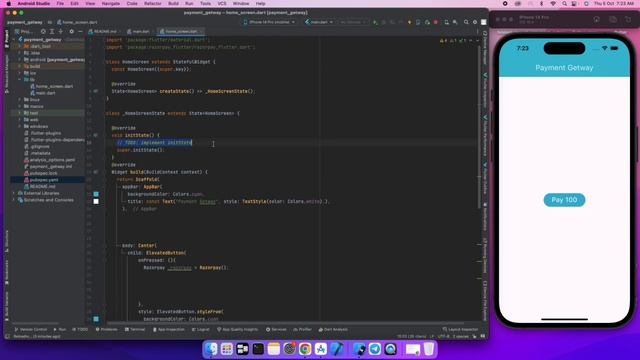Expand Scratches and Consoles in the project tree

(14, 200)
